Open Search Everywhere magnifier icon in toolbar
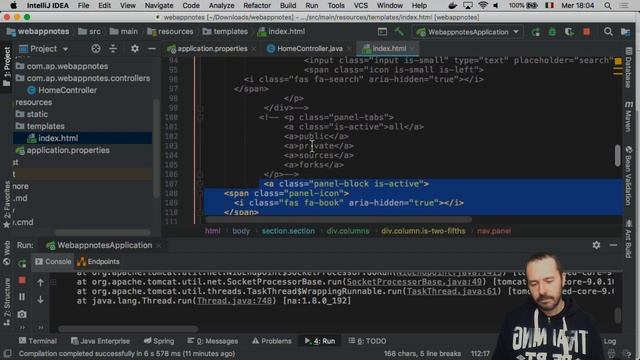Image resolution: width=640 pixels, height=360 pixels. coord(608,32)
